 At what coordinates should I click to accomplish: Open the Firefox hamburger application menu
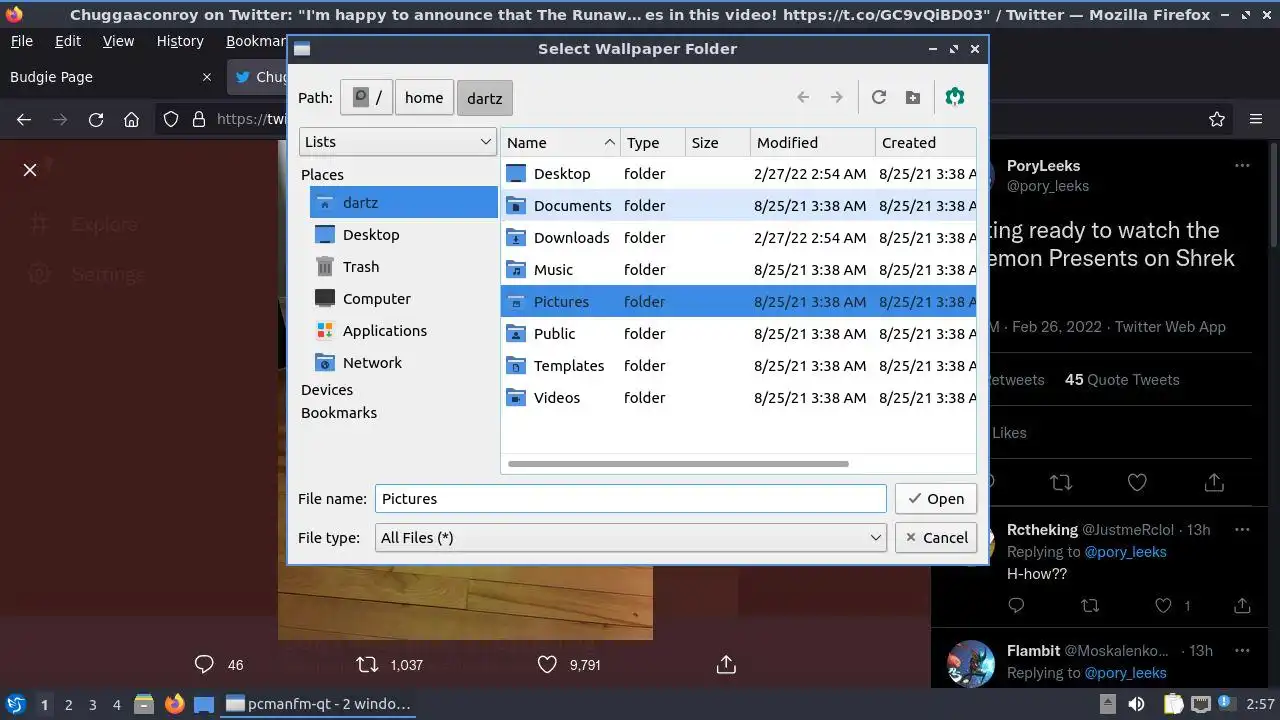point(1256,119)
